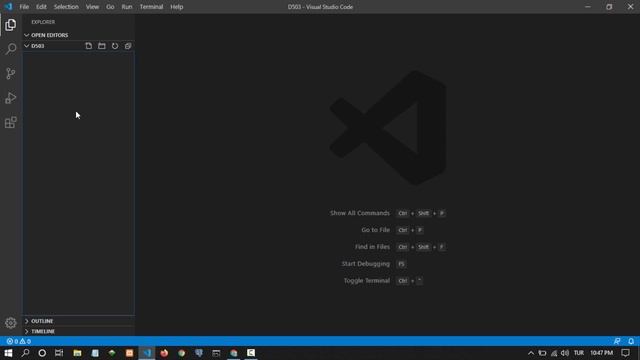Viewport: 640px width, 360px height.
Task: Open Windows search from the taskbar
Action: [x=25, y=353]
